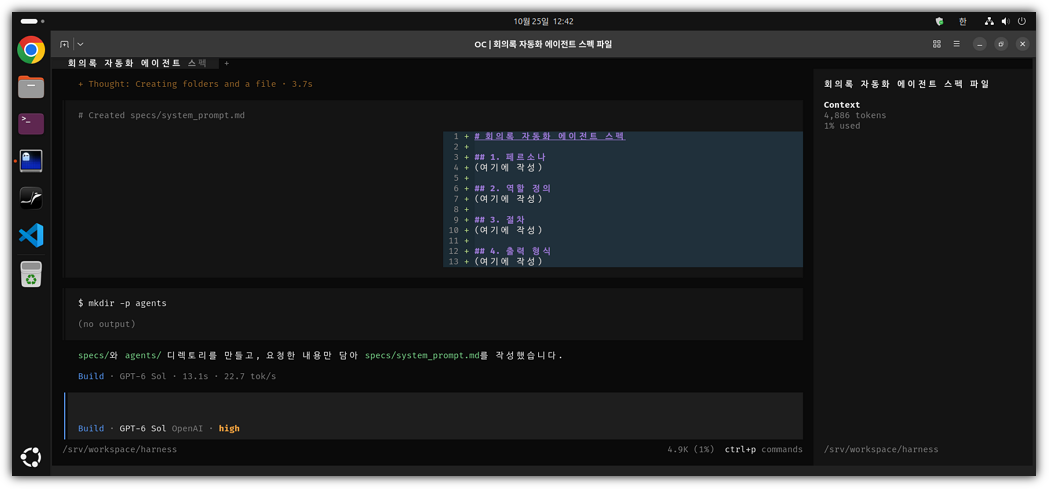This screenshot has width=1049, height=489.
Task: Launch Google Chrome from the dock
Action: coord(31,50)
